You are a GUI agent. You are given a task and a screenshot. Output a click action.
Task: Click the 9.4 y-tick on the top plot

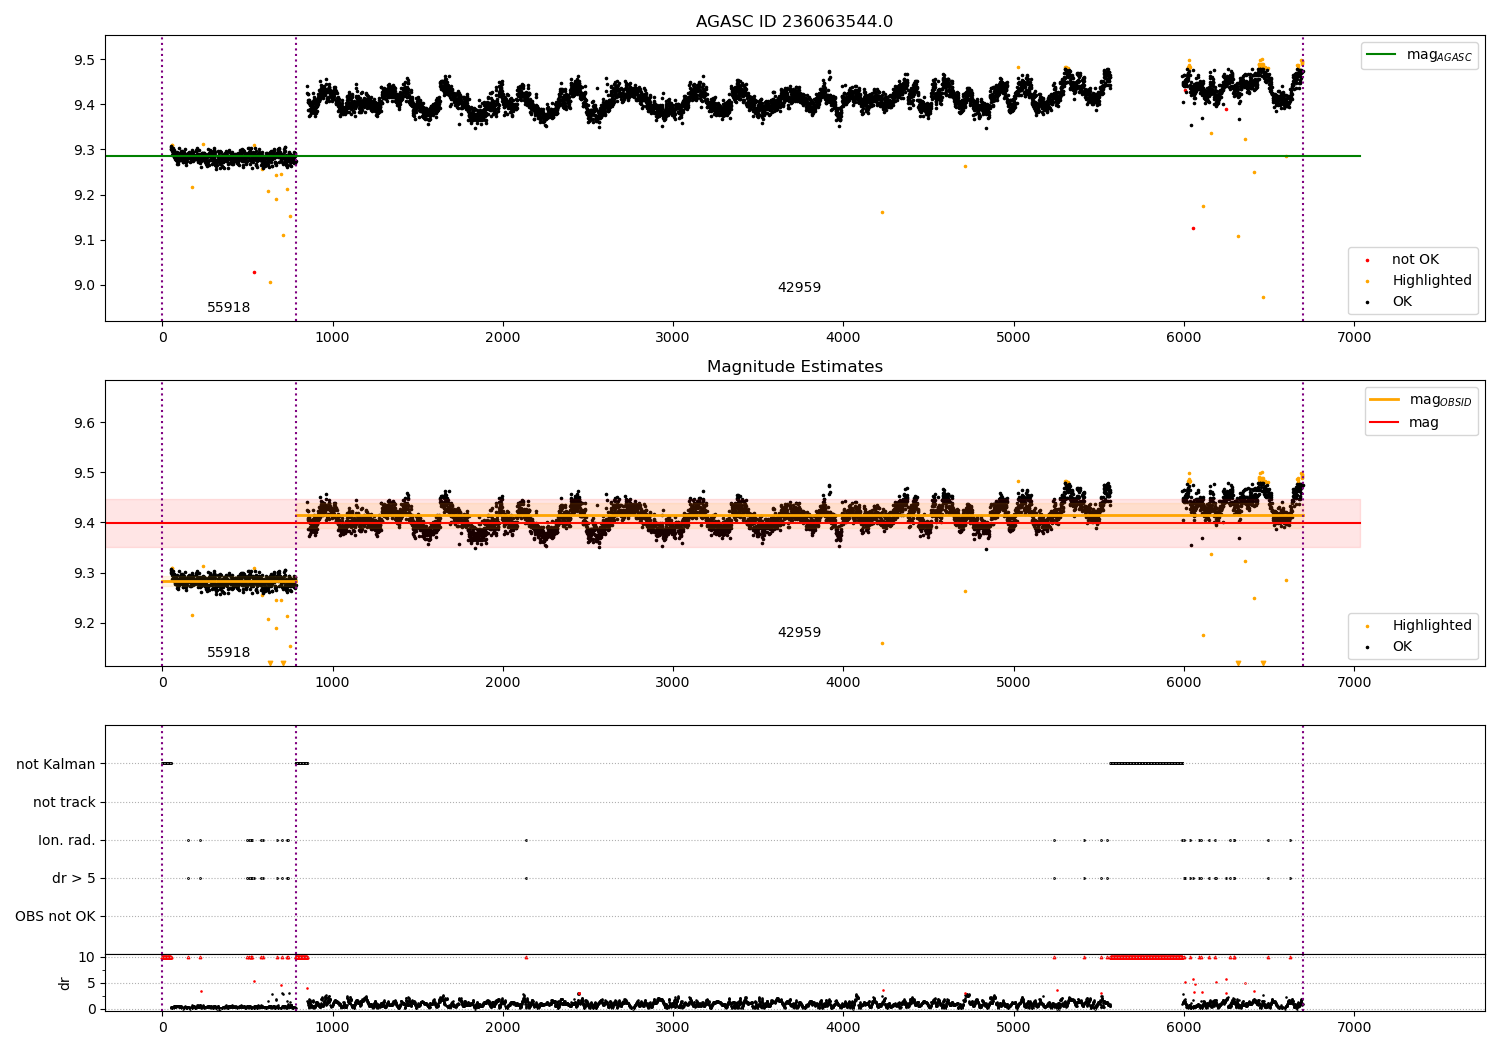click(84, 105)
